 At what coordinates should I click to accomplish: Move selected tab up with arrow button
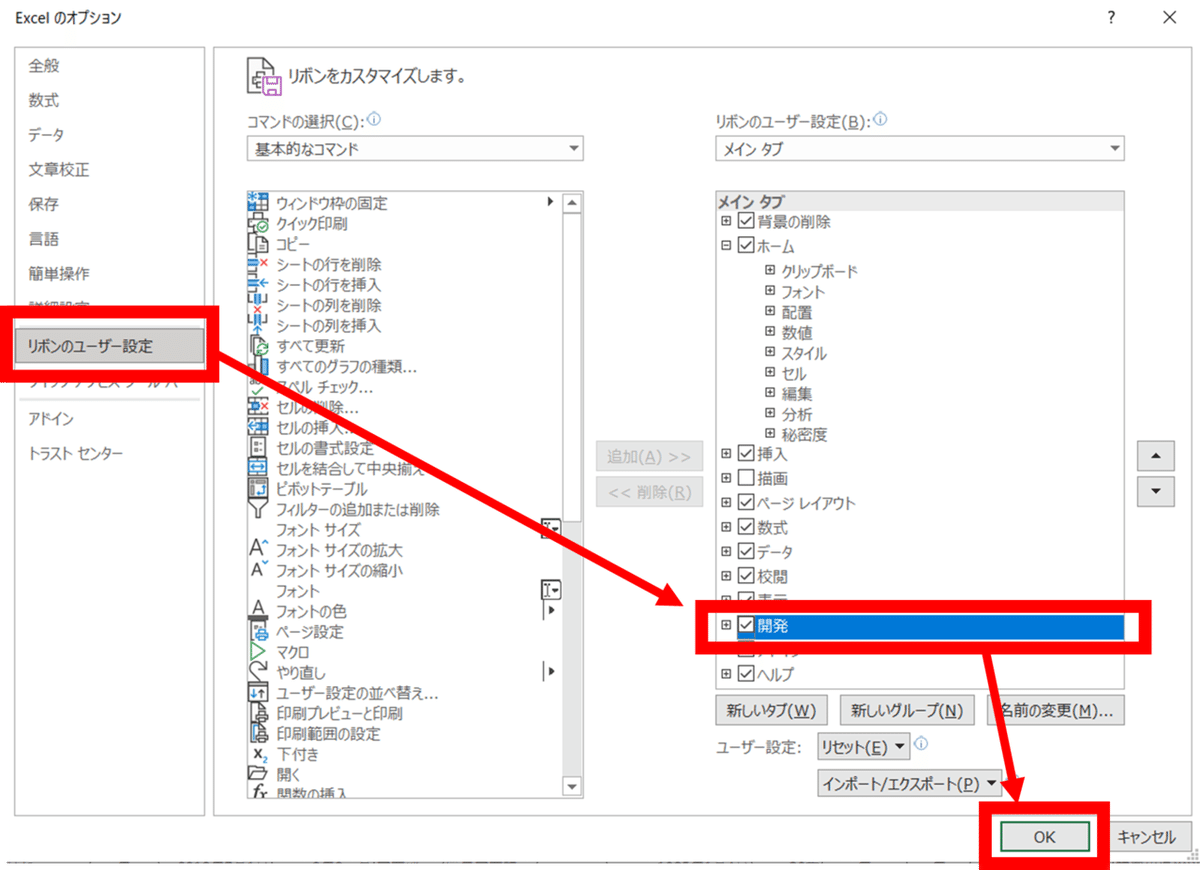1156,455
